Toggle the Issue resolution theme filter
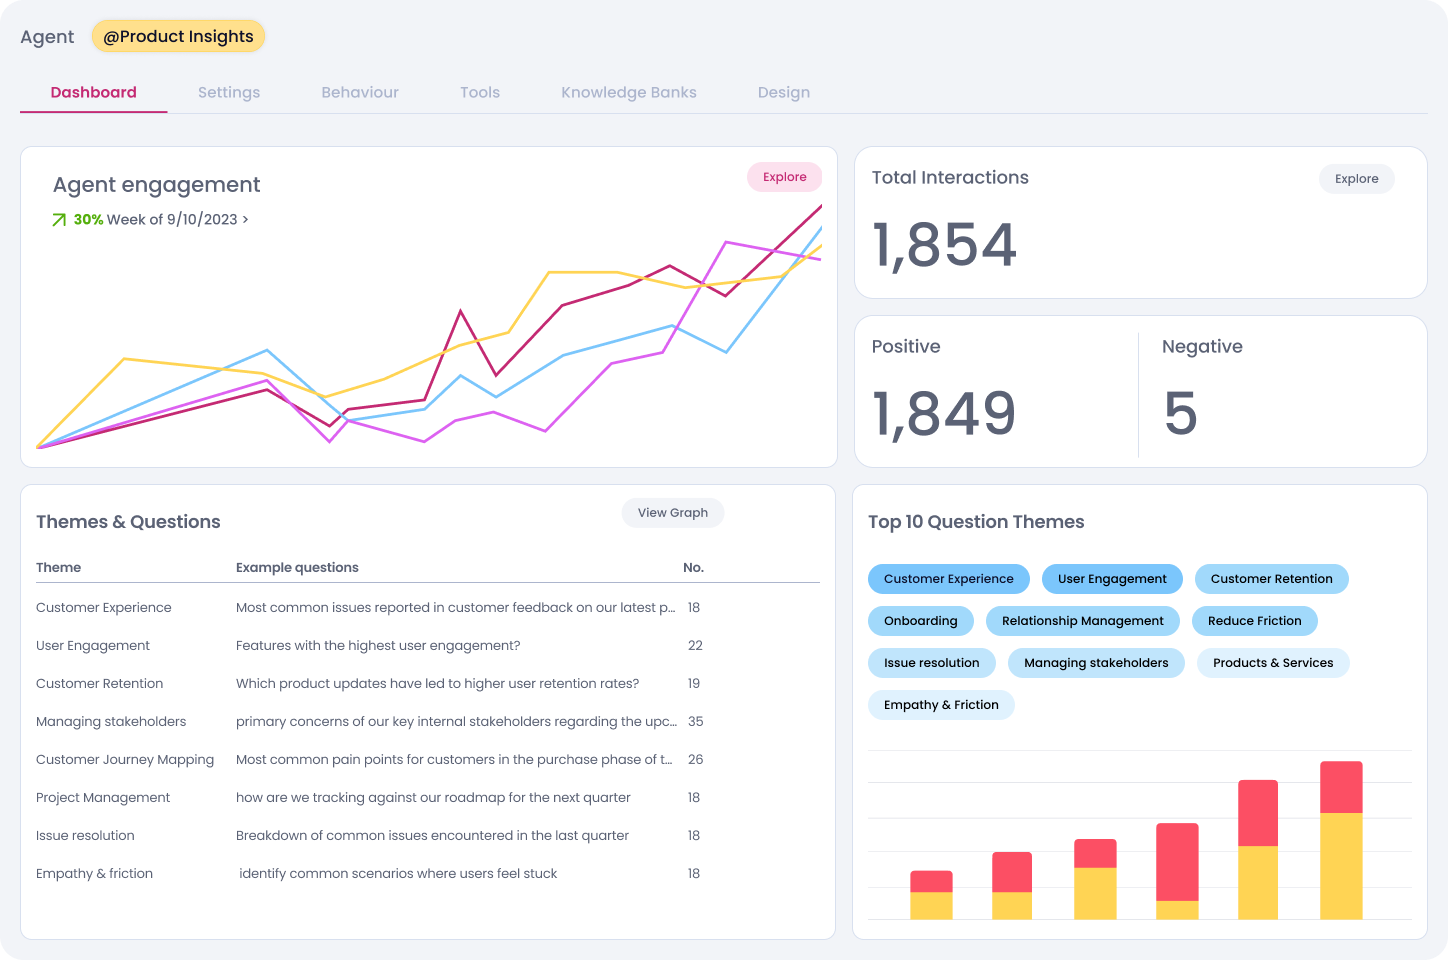 coord(931,663)
